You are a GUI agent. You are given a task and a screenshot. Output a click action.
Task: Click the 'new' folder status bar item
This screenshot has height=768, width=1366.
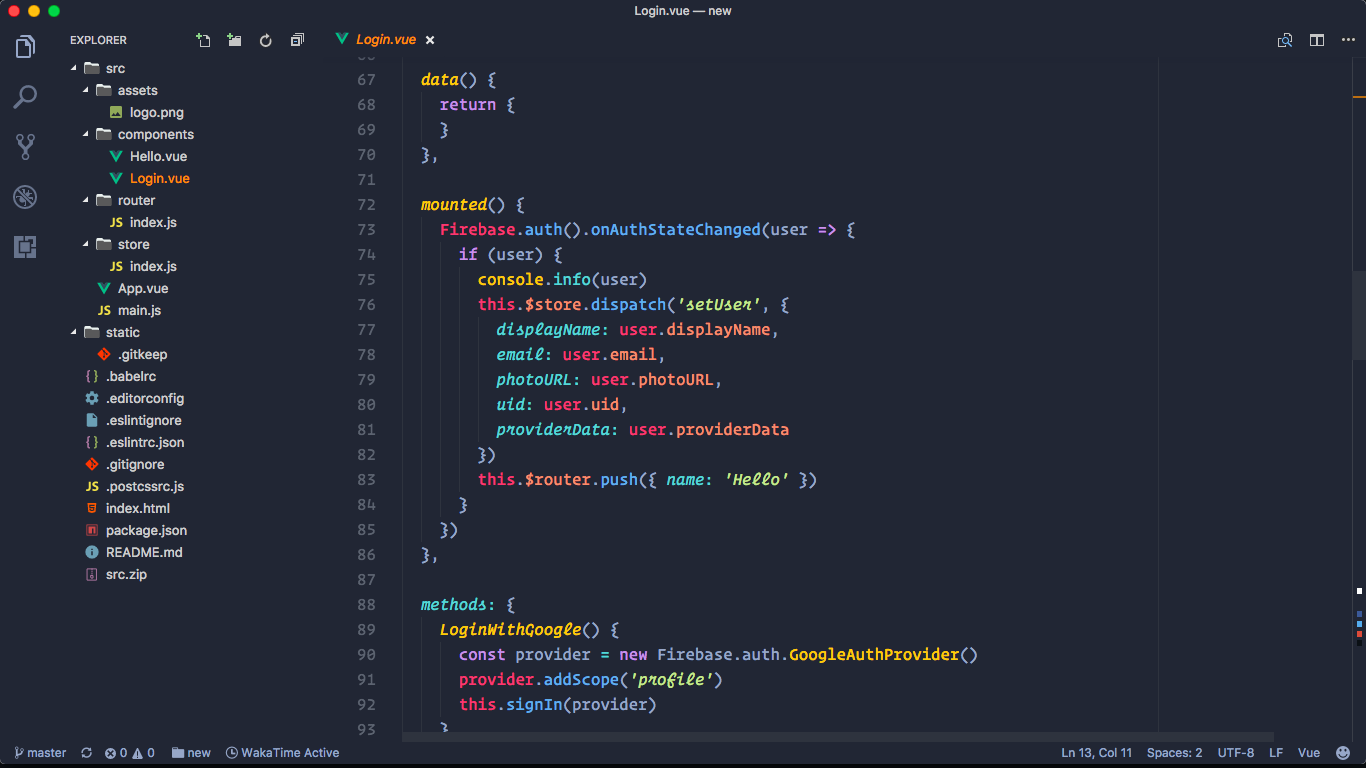191,753
